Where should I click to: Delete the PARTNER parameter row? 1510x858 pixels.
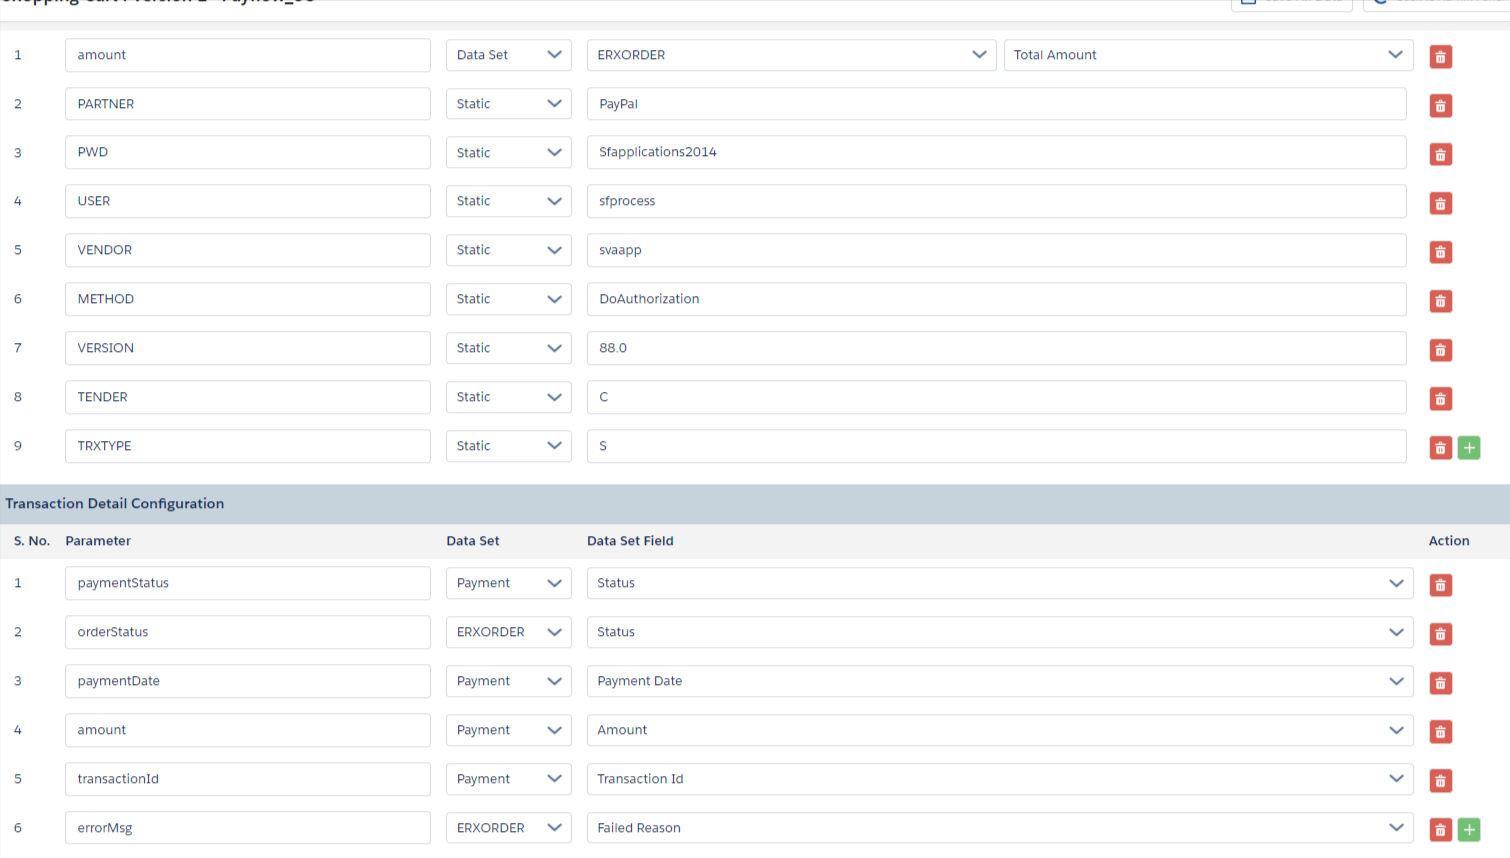click(1440, 106)
